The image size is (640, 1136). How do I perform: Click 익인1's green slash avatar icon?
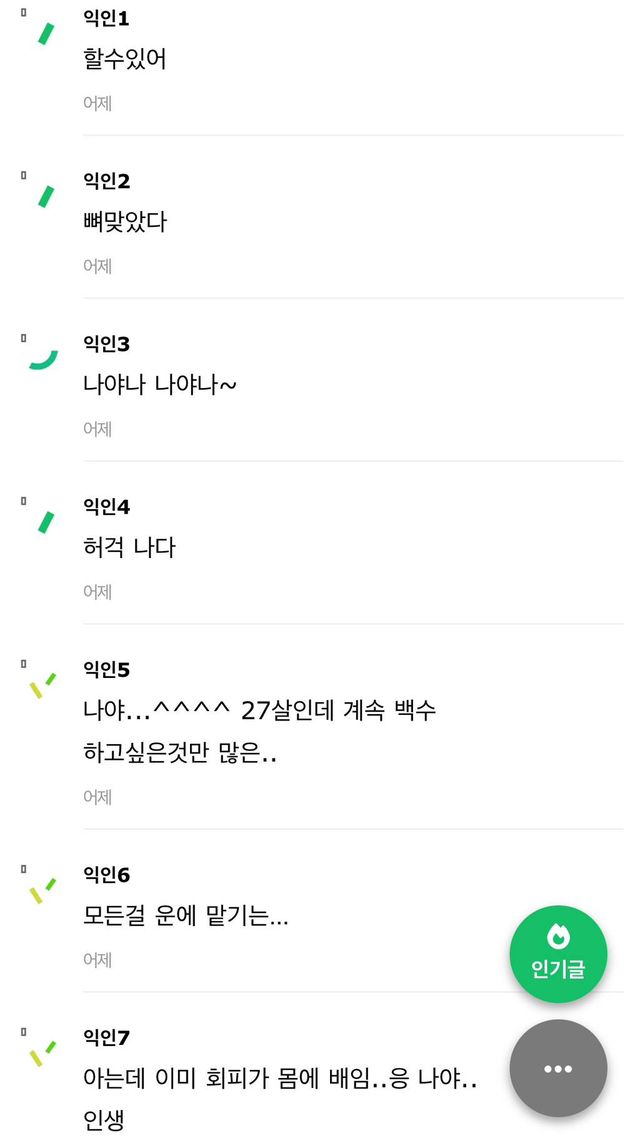click(x=45, y=33)
